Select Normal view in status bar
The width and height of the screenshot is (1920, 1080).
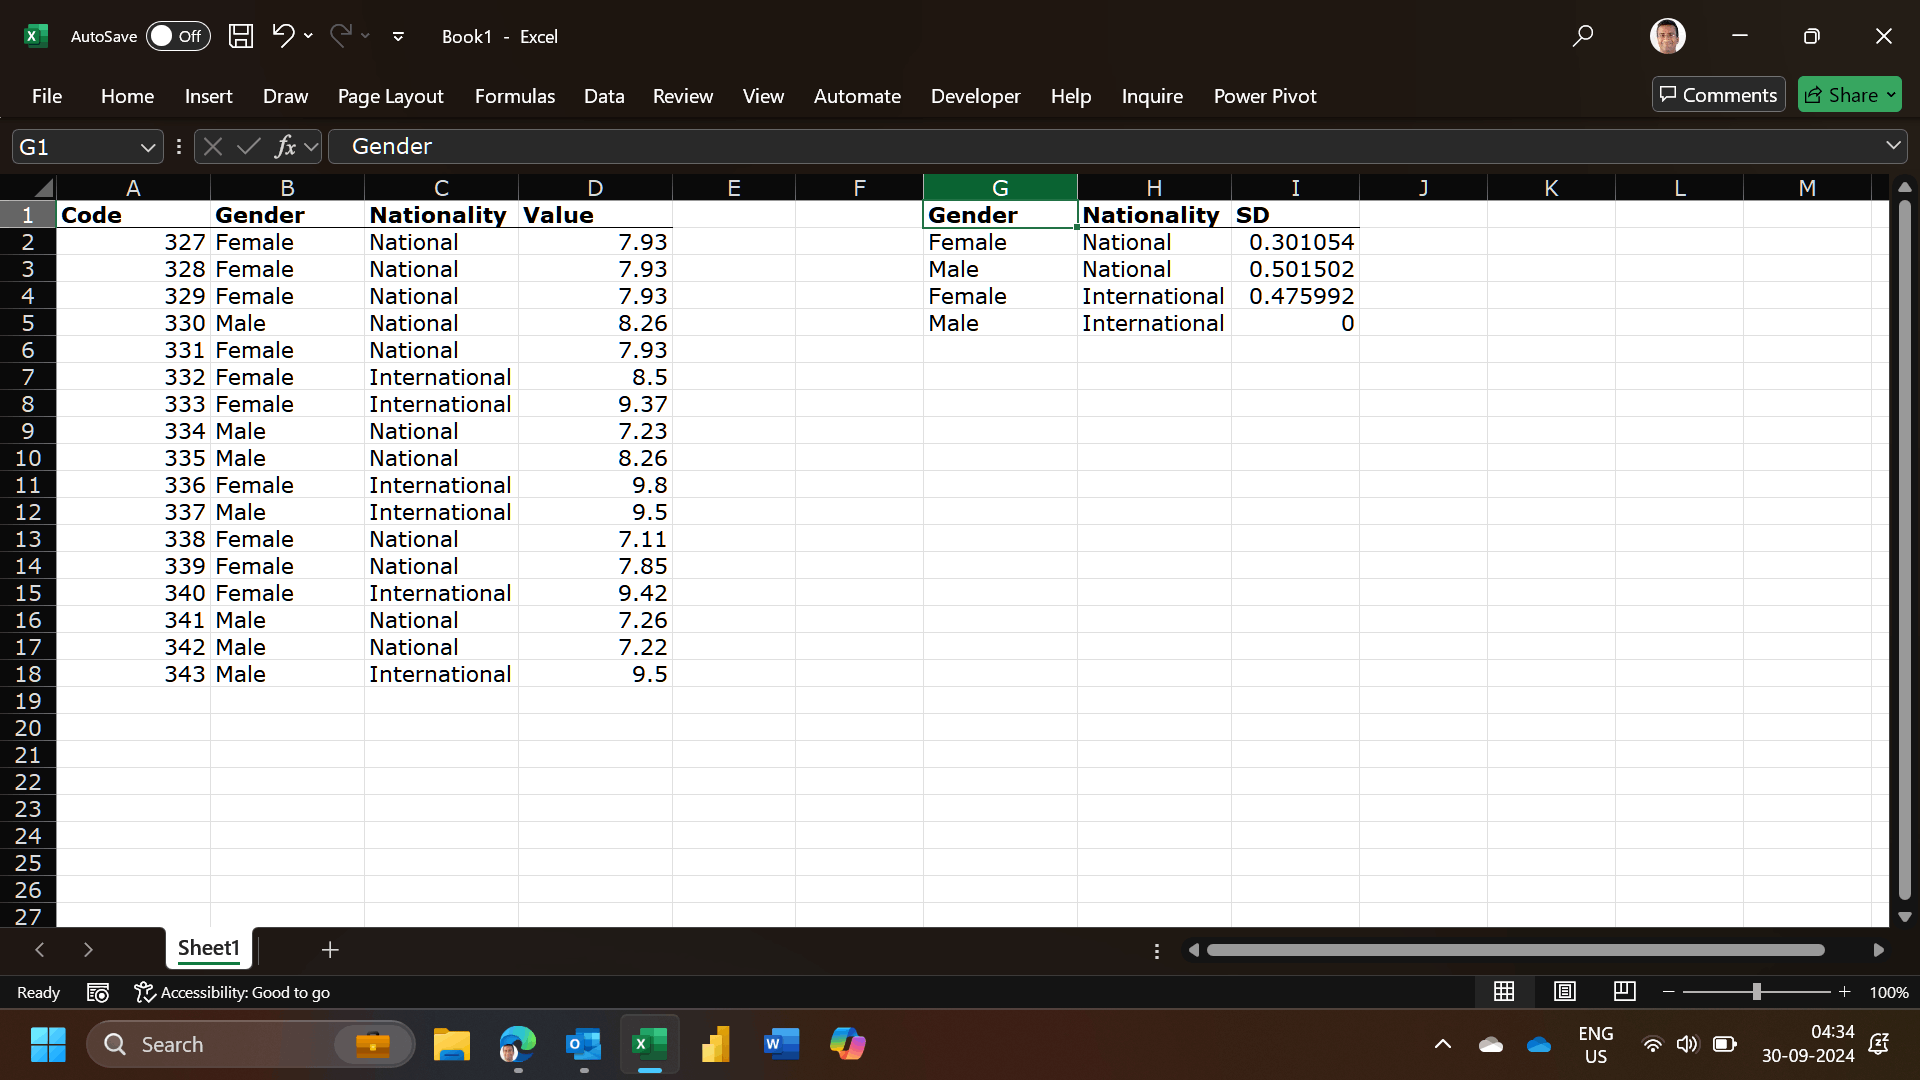[1504, 991]
